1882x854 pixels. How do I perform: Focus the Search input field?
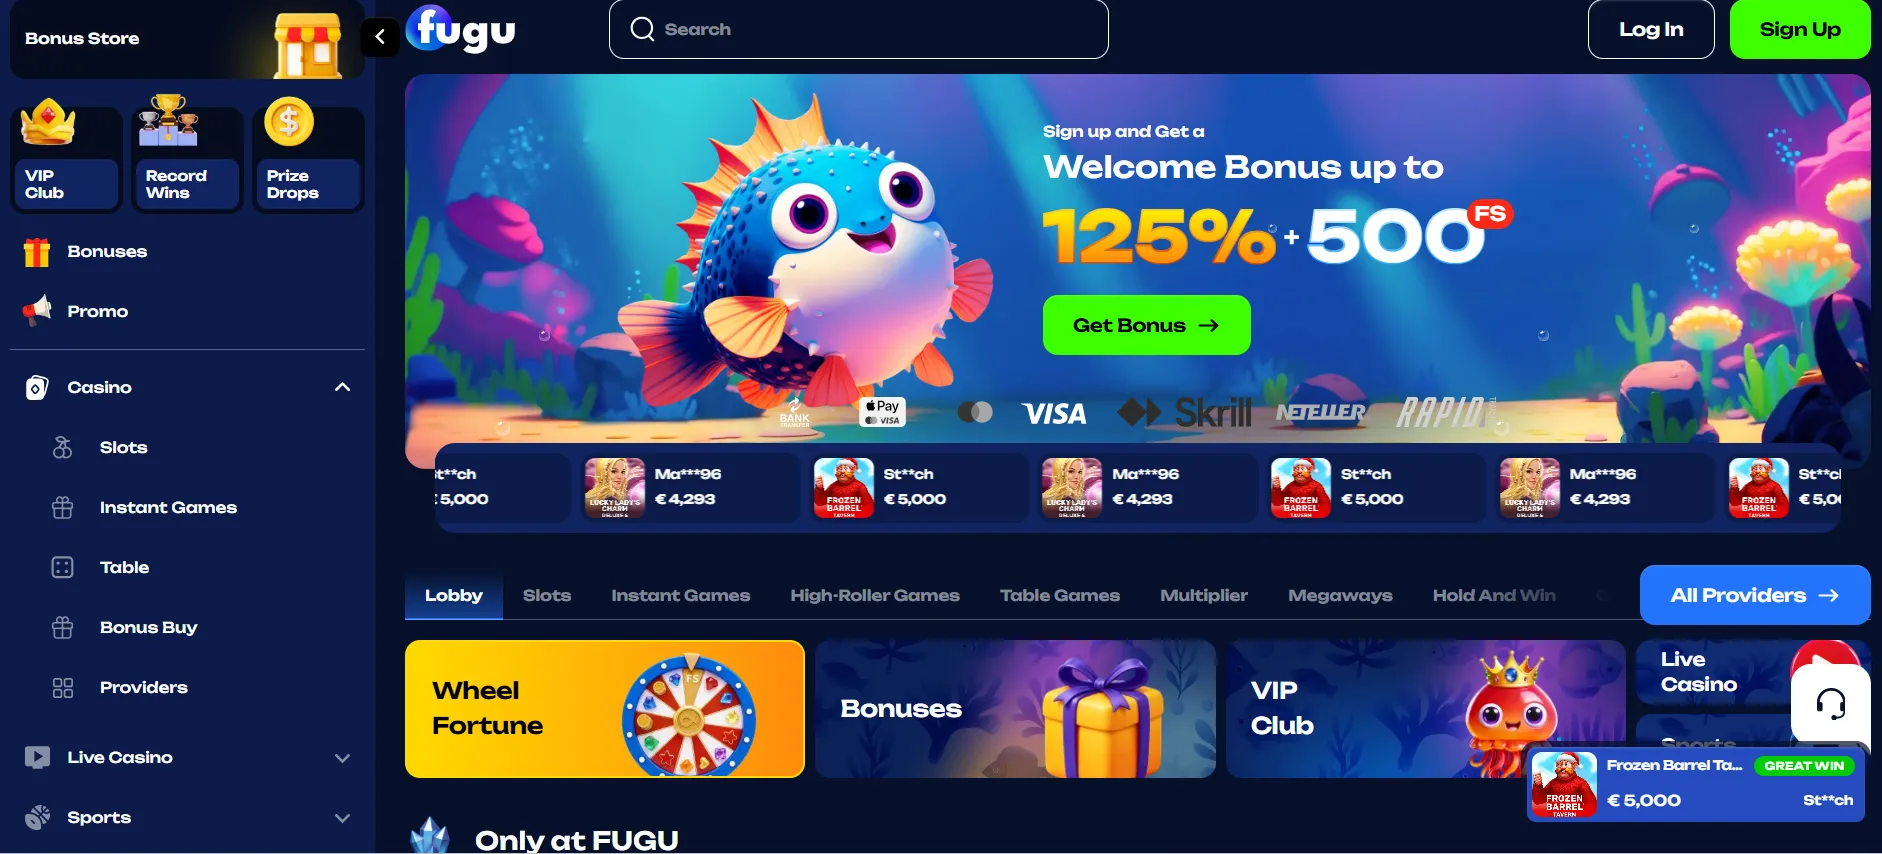point(858,30)
